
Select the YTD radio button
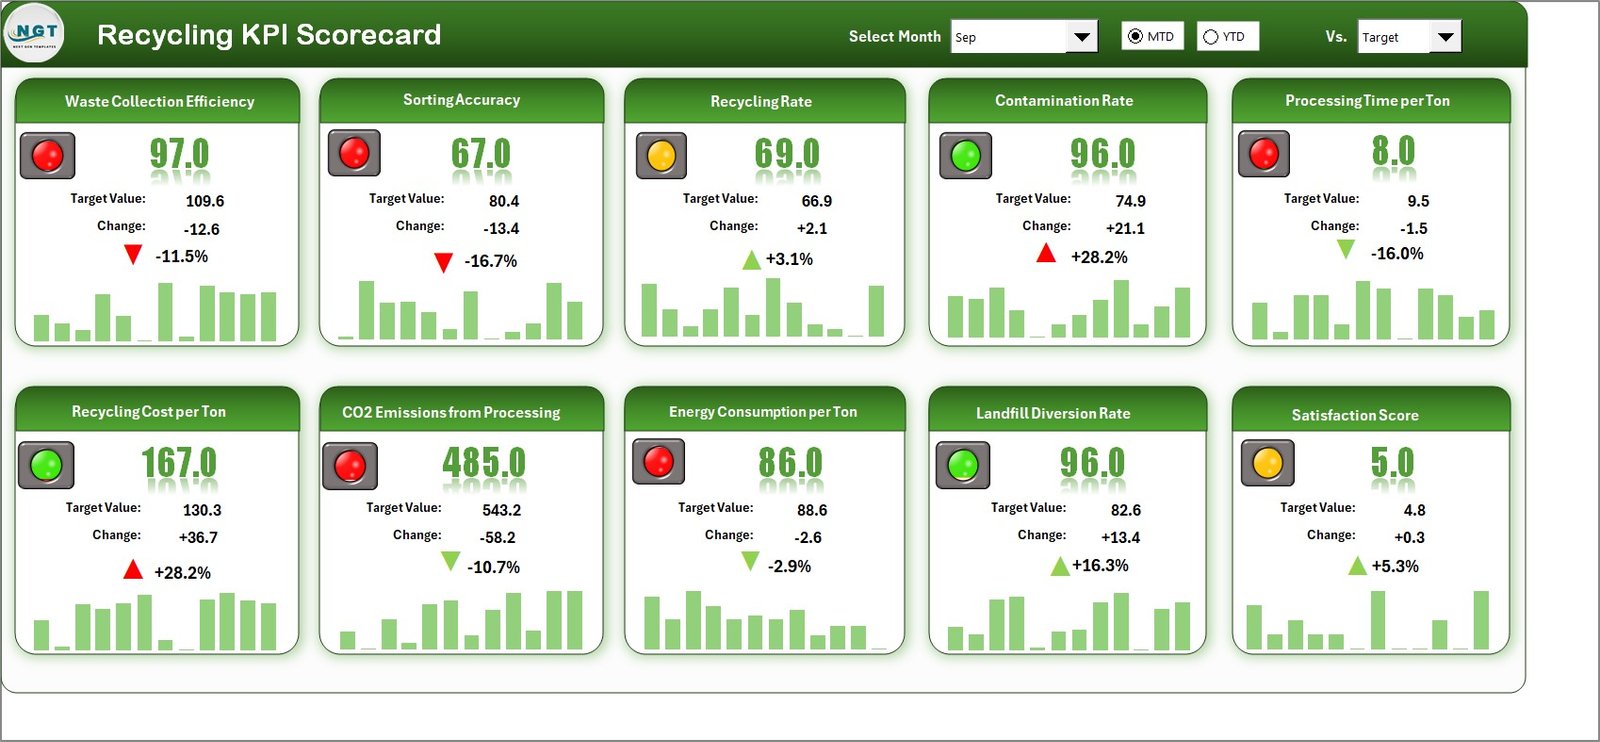(x=1211, y=37)
